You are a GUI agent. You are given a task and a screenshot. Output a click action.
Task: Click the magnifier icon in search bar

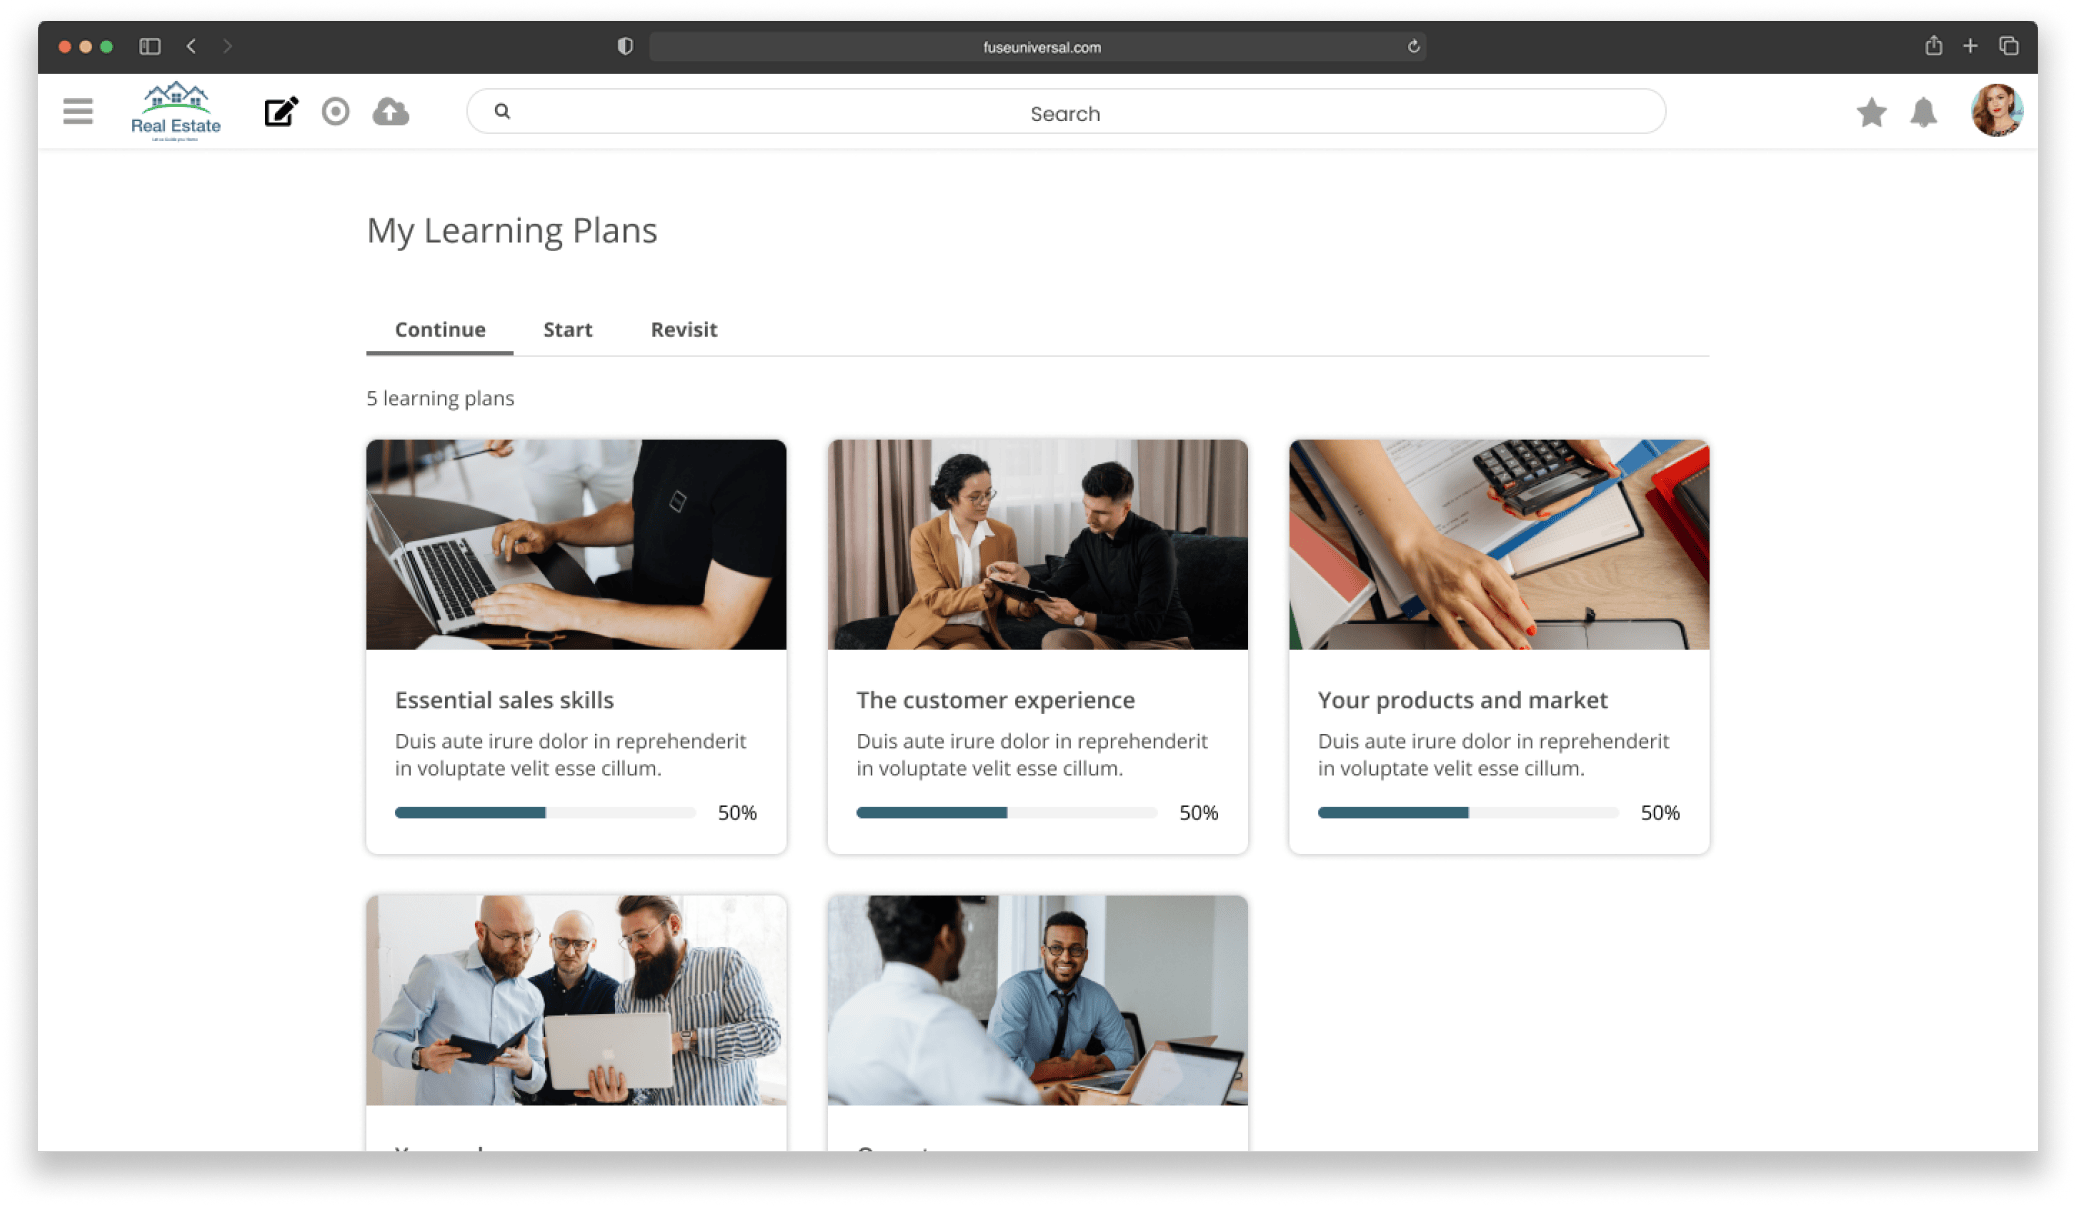tap(503, 111)
